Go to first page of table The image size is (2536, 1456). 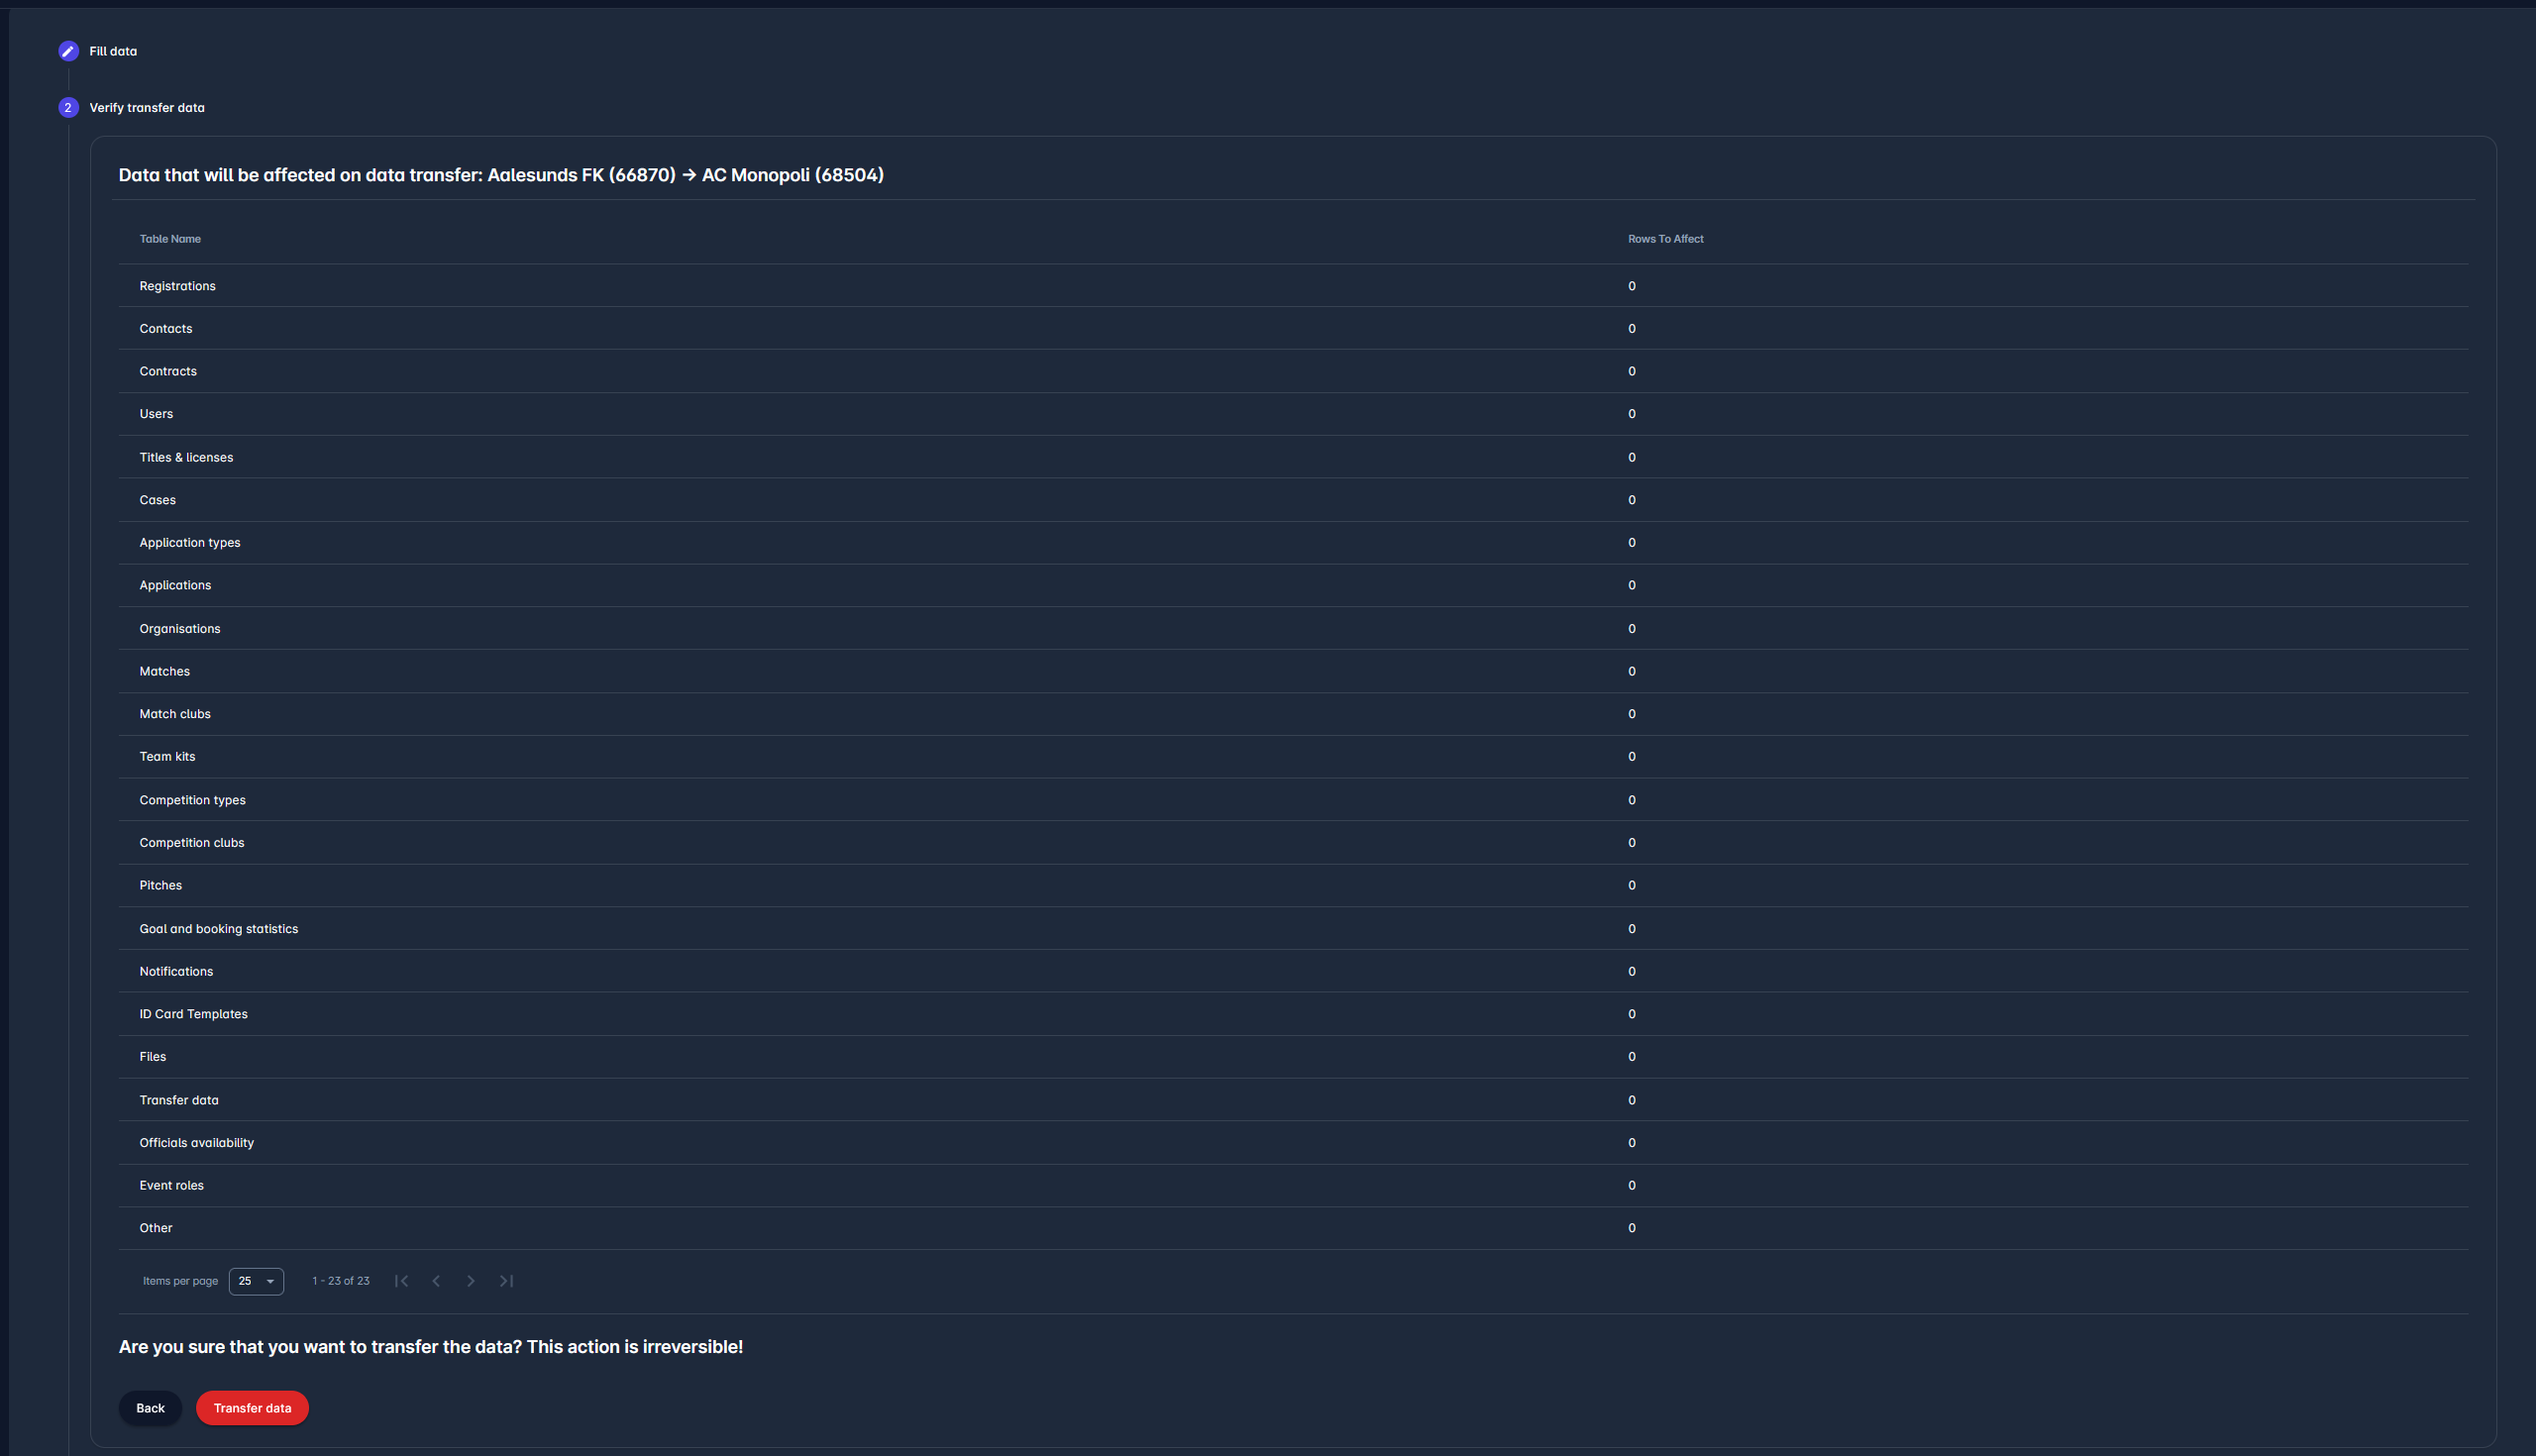[401, 1281]
